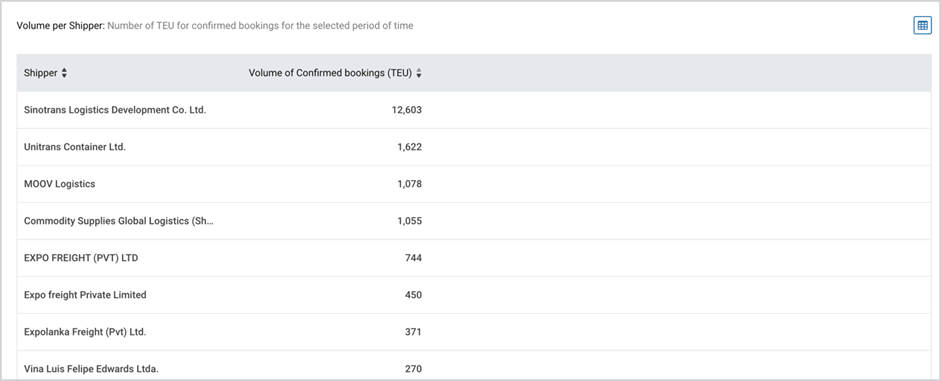Sort by Volume of Confirmed bookings arrows

419,73
